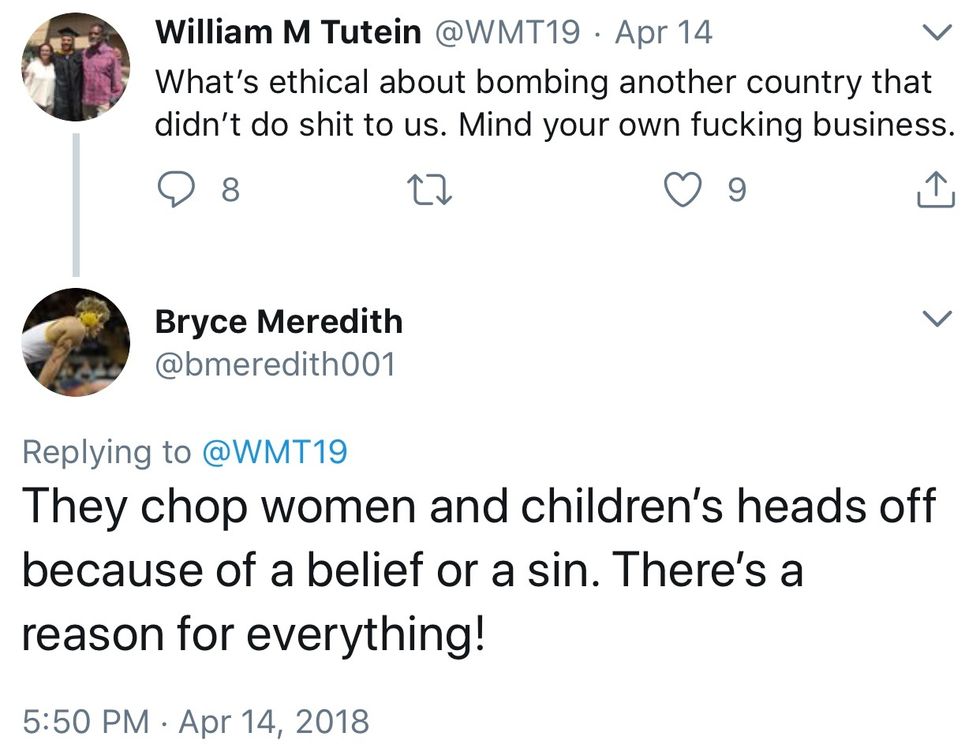This screenshot has width=980, height=755.
Task: Open William M Tutein's profile picture
Action: click(75, 67)
